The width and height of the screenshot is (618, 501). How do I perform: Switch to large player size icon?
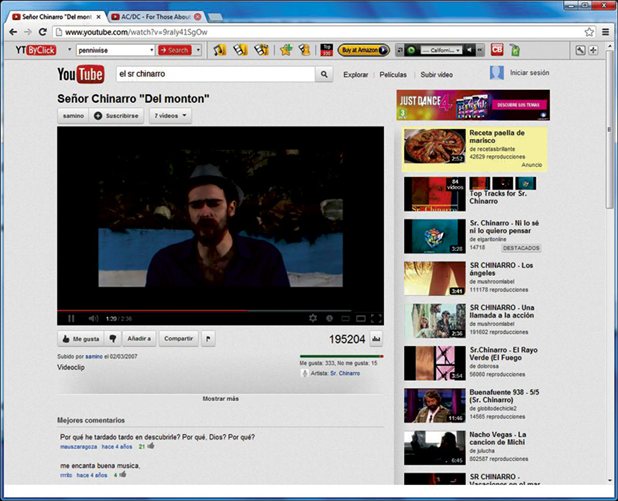(x=361, y=318)
